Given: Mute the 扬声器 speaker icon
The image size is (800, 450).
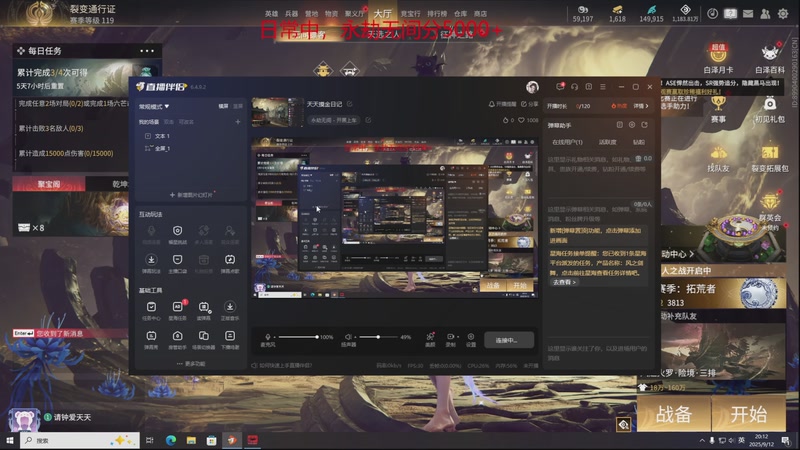Looking at the screenshot, I should [x=348, y=337].
